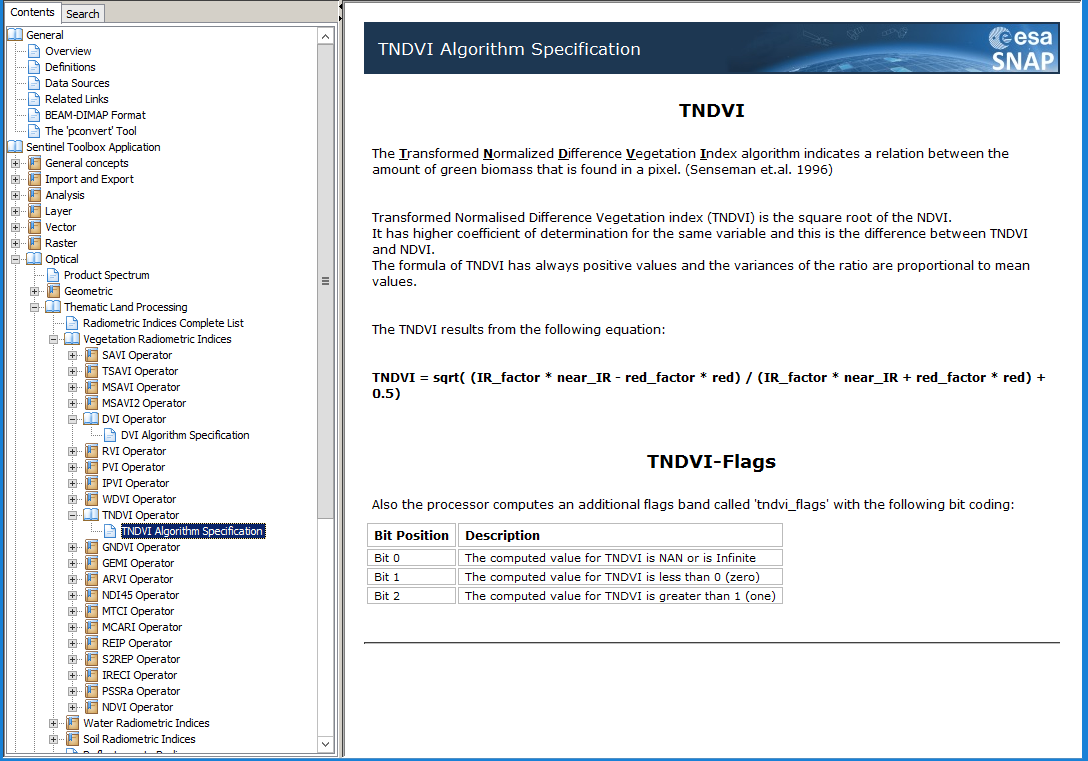Click the Data Sources page icon

coord(34,83)
